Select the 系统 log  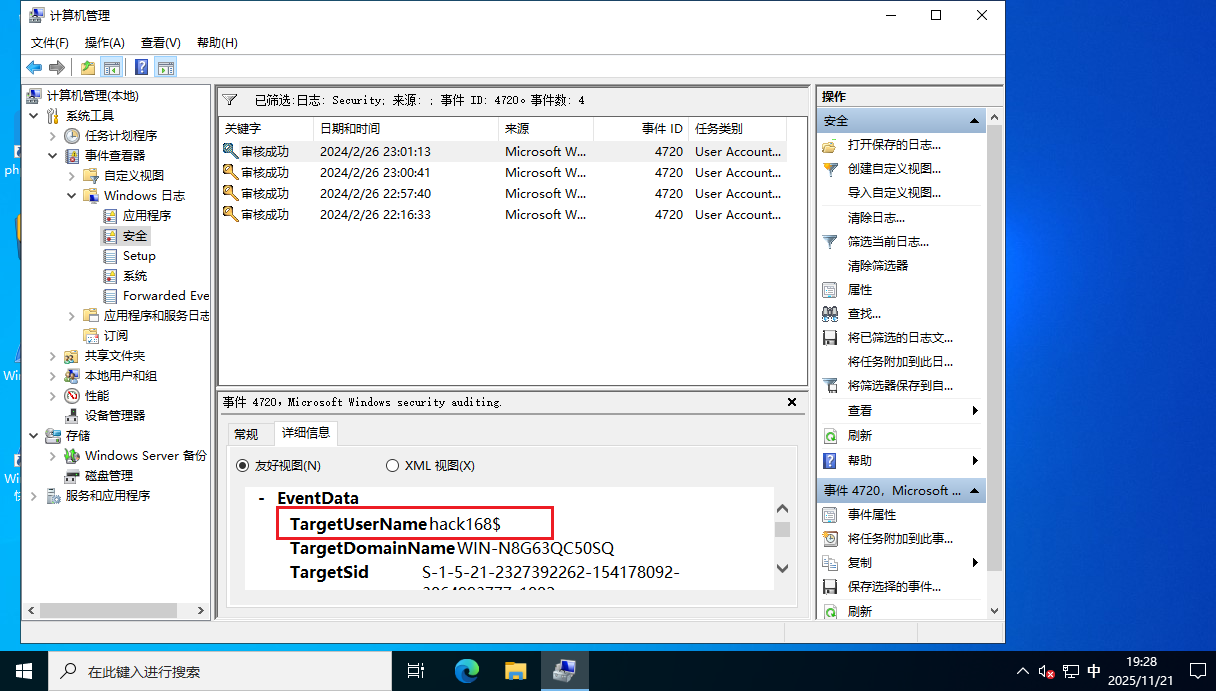[135, 276]
